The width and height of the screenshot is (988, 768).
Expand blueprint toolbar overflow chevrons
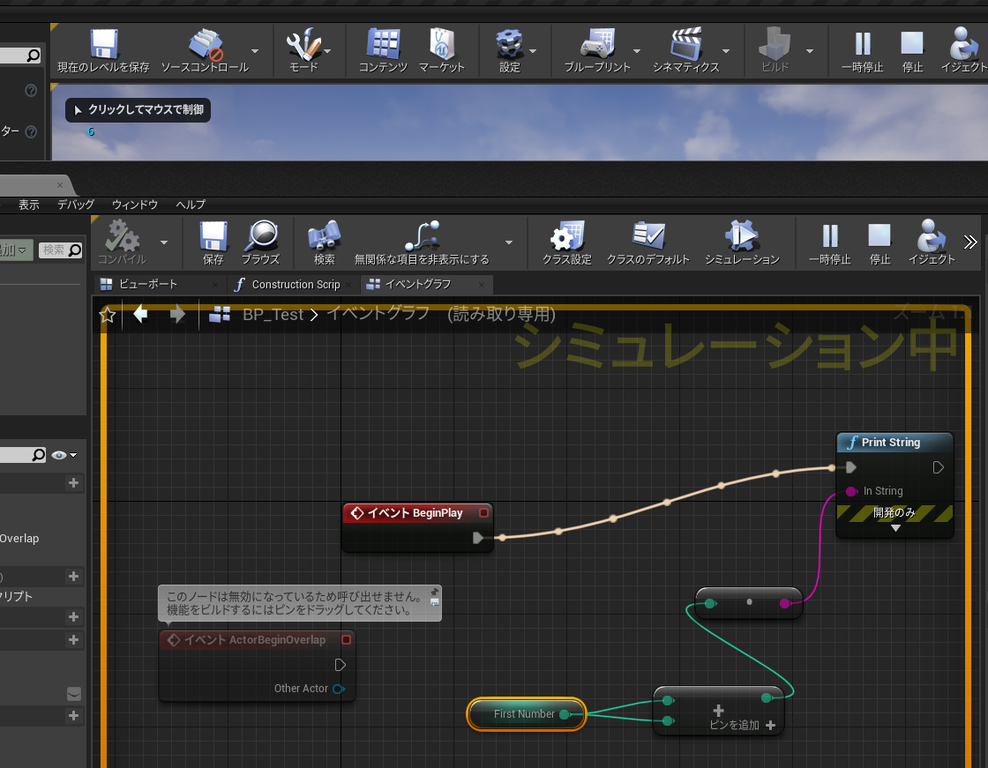click(x=970, y=242)
